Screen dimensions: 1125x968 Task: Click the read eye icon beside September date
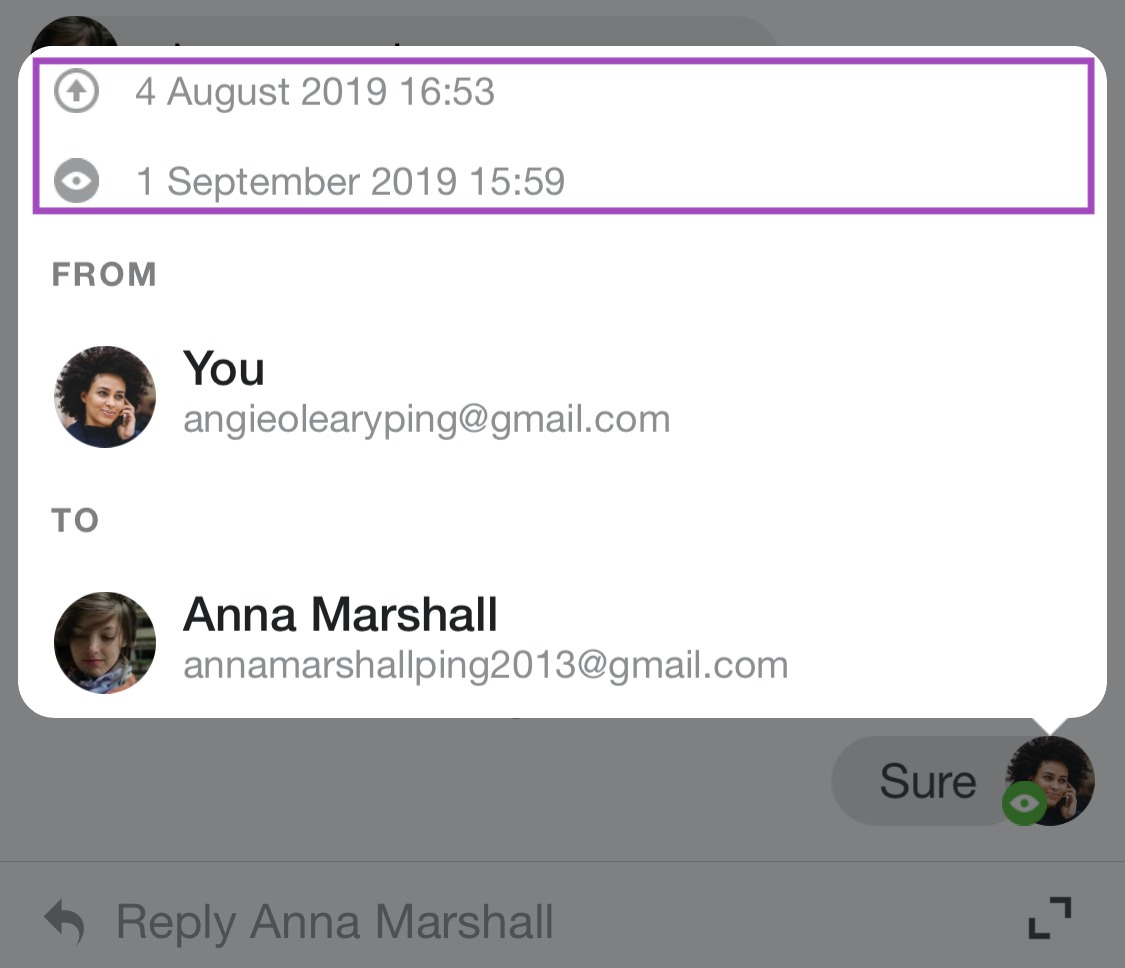76,181
